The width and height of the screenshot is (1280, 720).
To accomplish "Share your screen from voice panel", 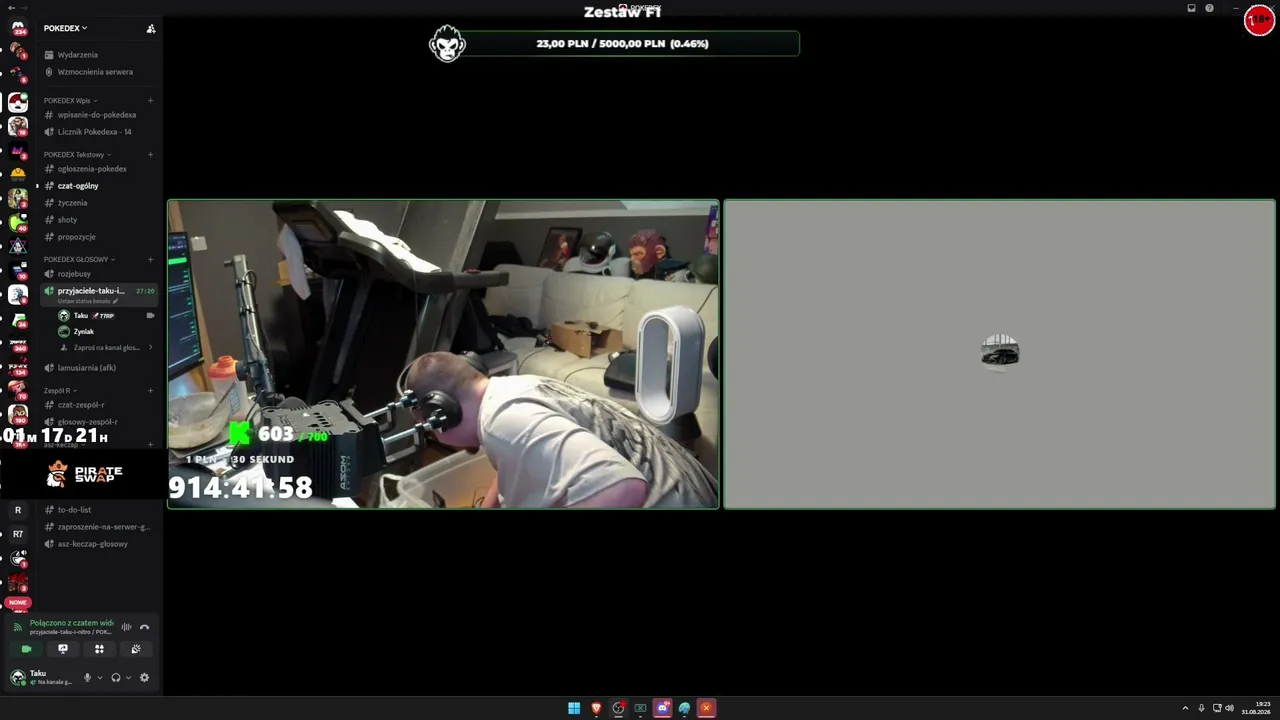I will pyautogui.click(x=63, y=649).
